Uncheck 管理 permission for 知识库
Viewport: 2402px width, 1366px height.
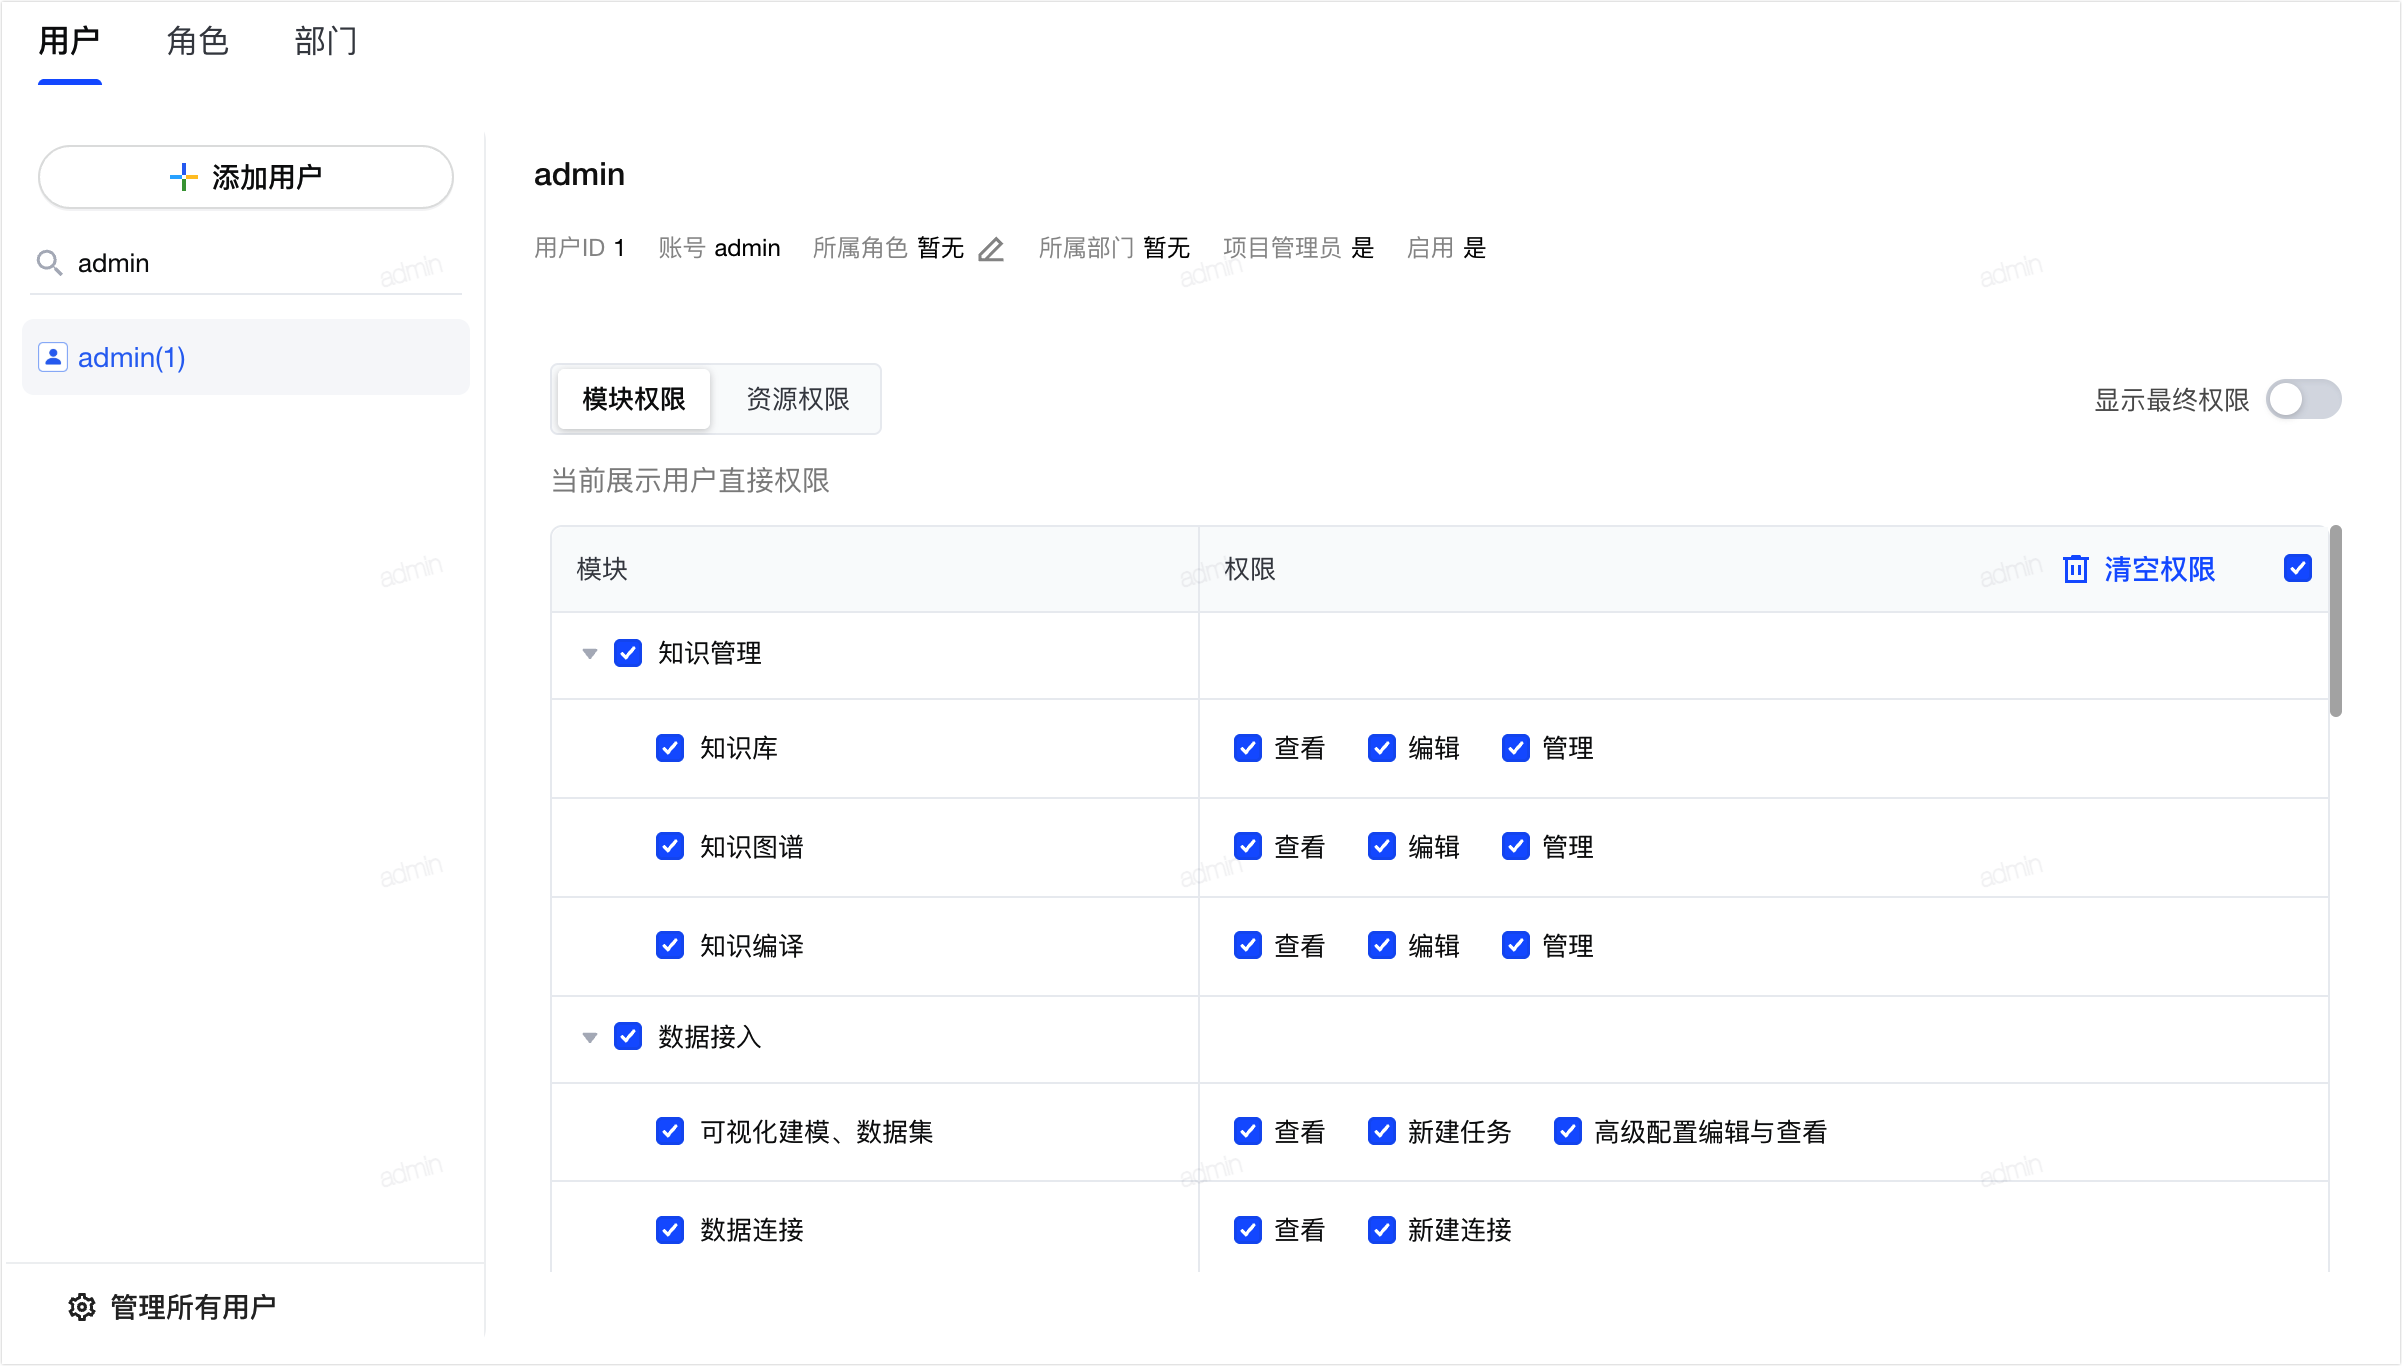(x=1516, y=748)
